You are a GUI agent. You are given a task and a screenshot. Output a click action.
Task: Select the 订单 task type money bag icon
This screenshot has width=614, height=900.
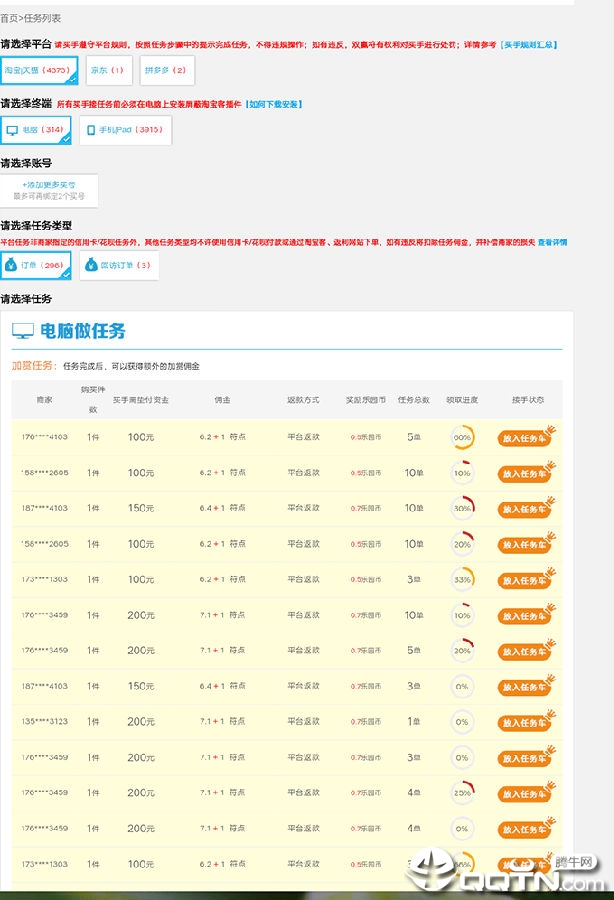(x=11, y=265)
